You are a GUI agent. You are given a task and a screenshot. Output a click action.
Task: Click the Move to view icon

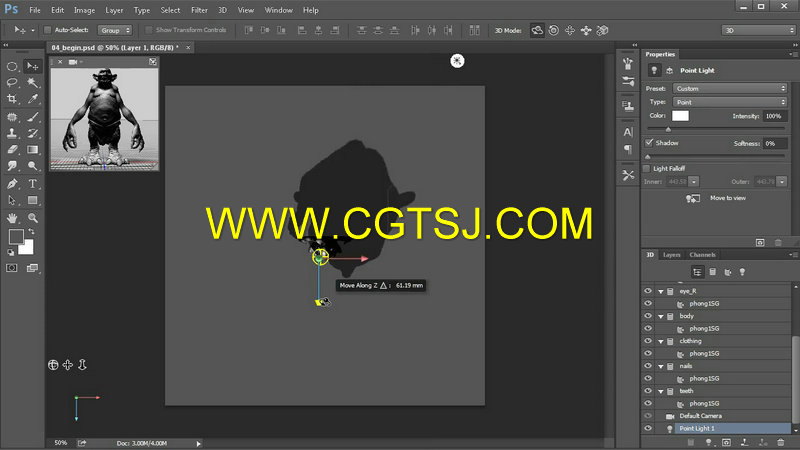[x=693, y=198]
